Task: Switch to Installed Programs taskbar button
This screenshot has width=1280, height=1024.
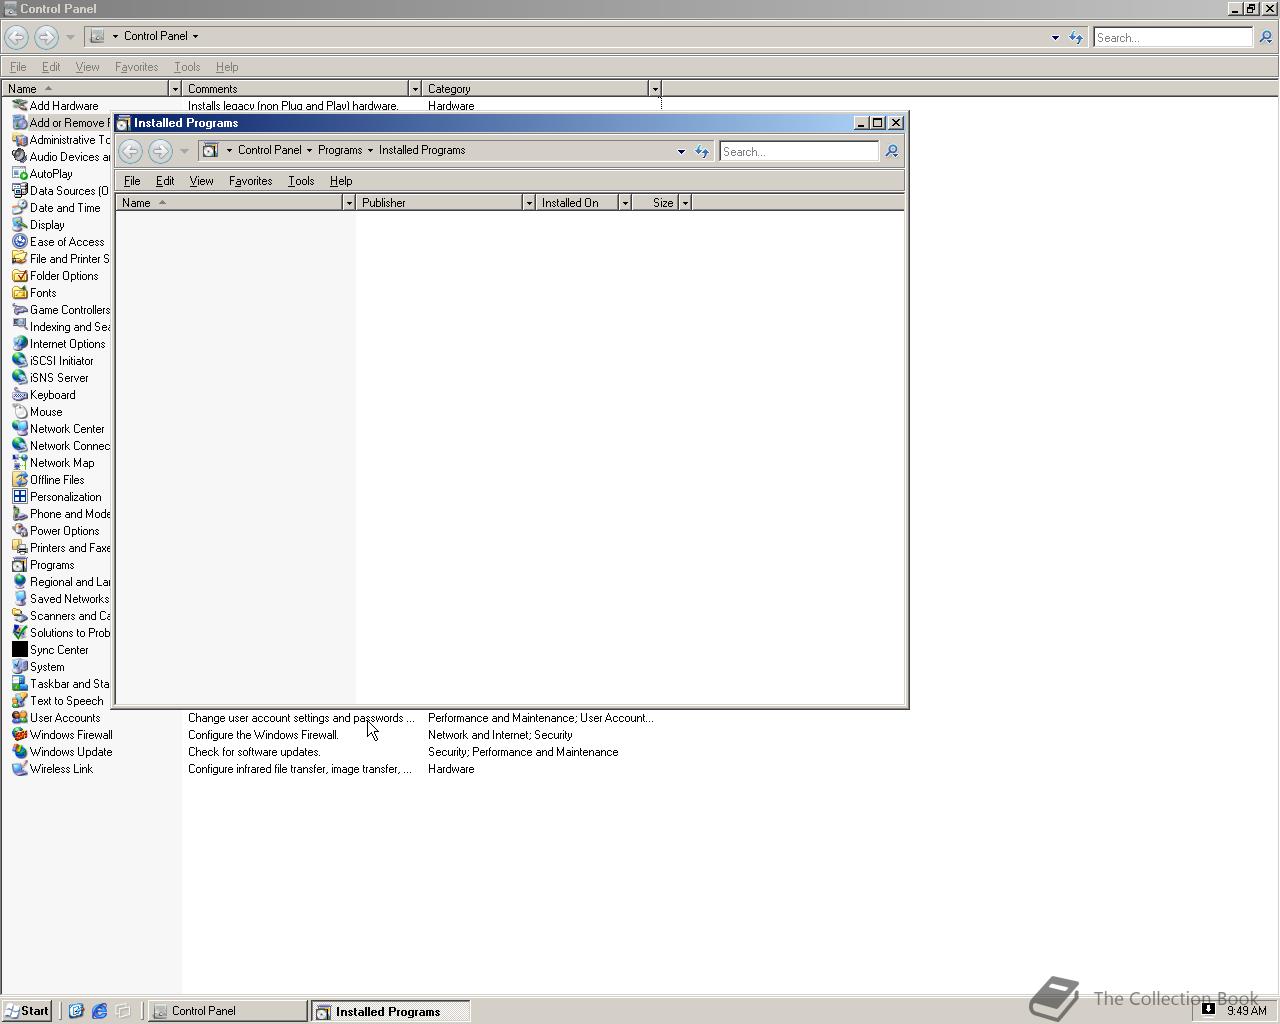Action: click(x=390, y=1011)
